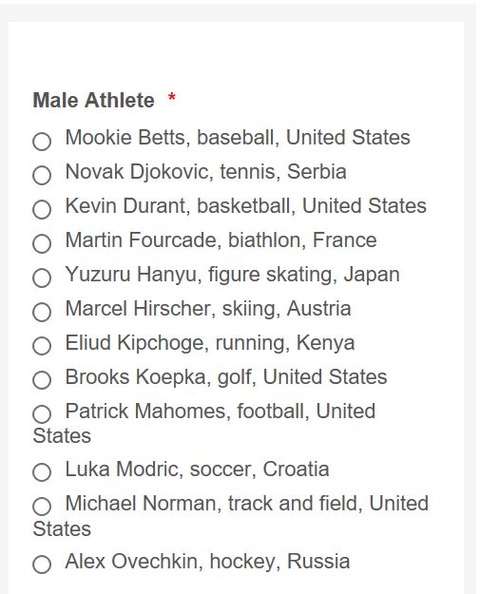Pick Brooks Koepka, golf option
This screenshot has height=594, width=480.
click(42, 380)
